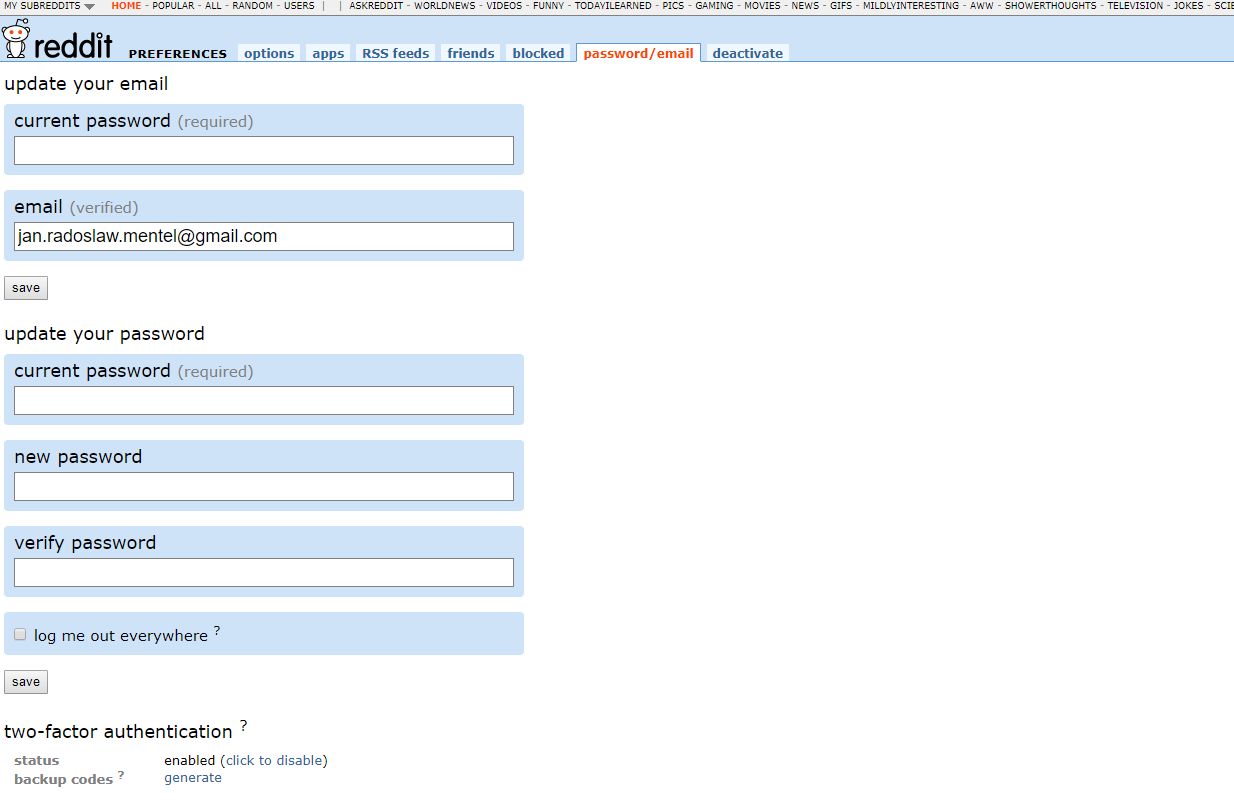This screenshot has width=1234, height=809.
Task: Click the 'update your password' heading
Action: point(104,334)
